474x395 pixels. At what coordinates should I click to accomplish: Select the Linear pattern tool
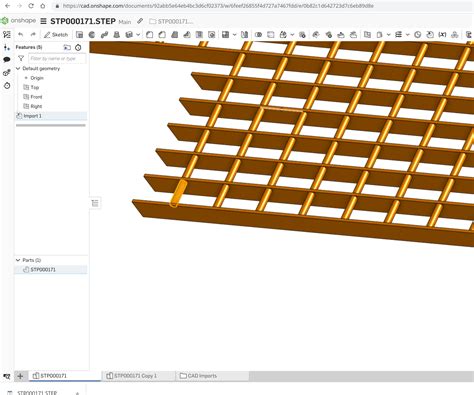[x=225, y=35]
